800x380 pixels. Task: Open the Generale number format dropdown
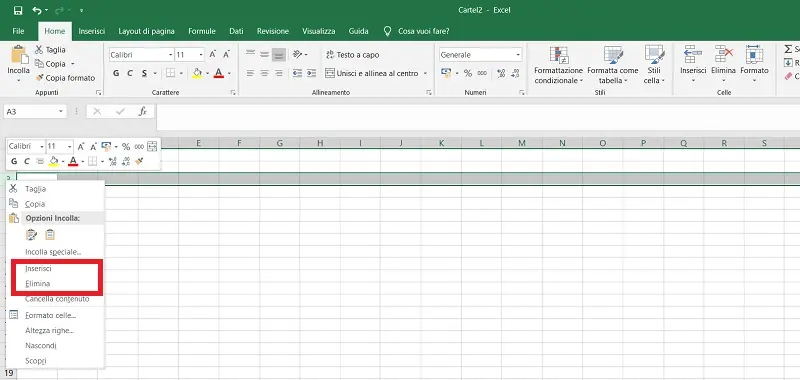(518, 55)
